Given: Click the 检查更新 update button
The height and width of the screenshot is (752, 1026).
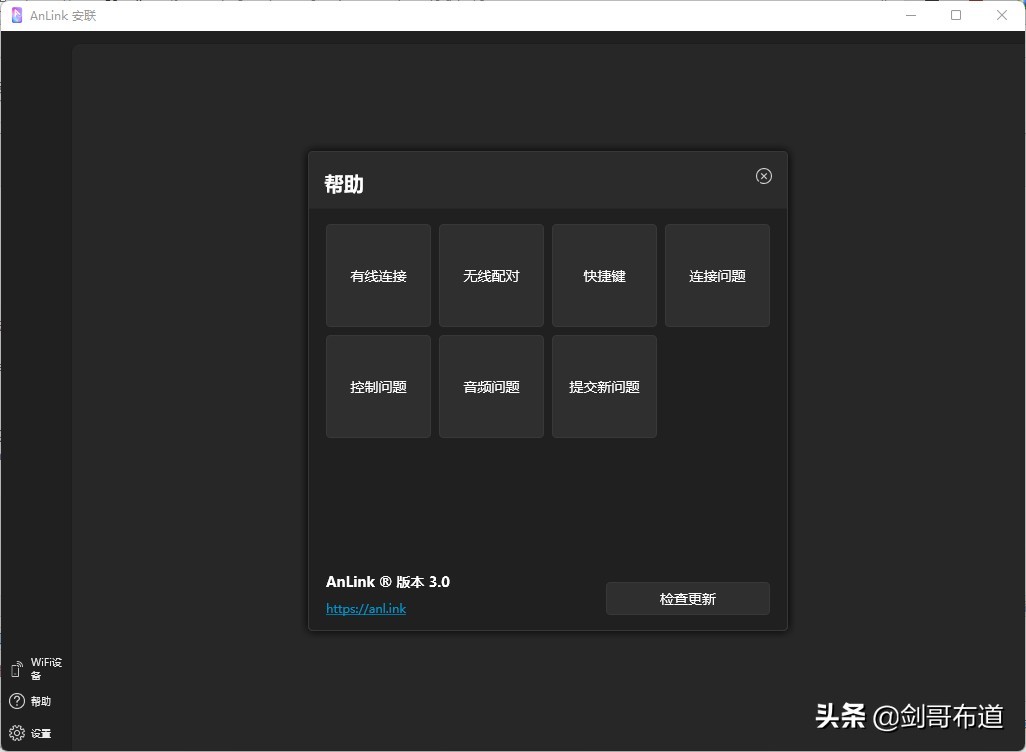Looking at the screenshot, I should [x=687, y=598].
